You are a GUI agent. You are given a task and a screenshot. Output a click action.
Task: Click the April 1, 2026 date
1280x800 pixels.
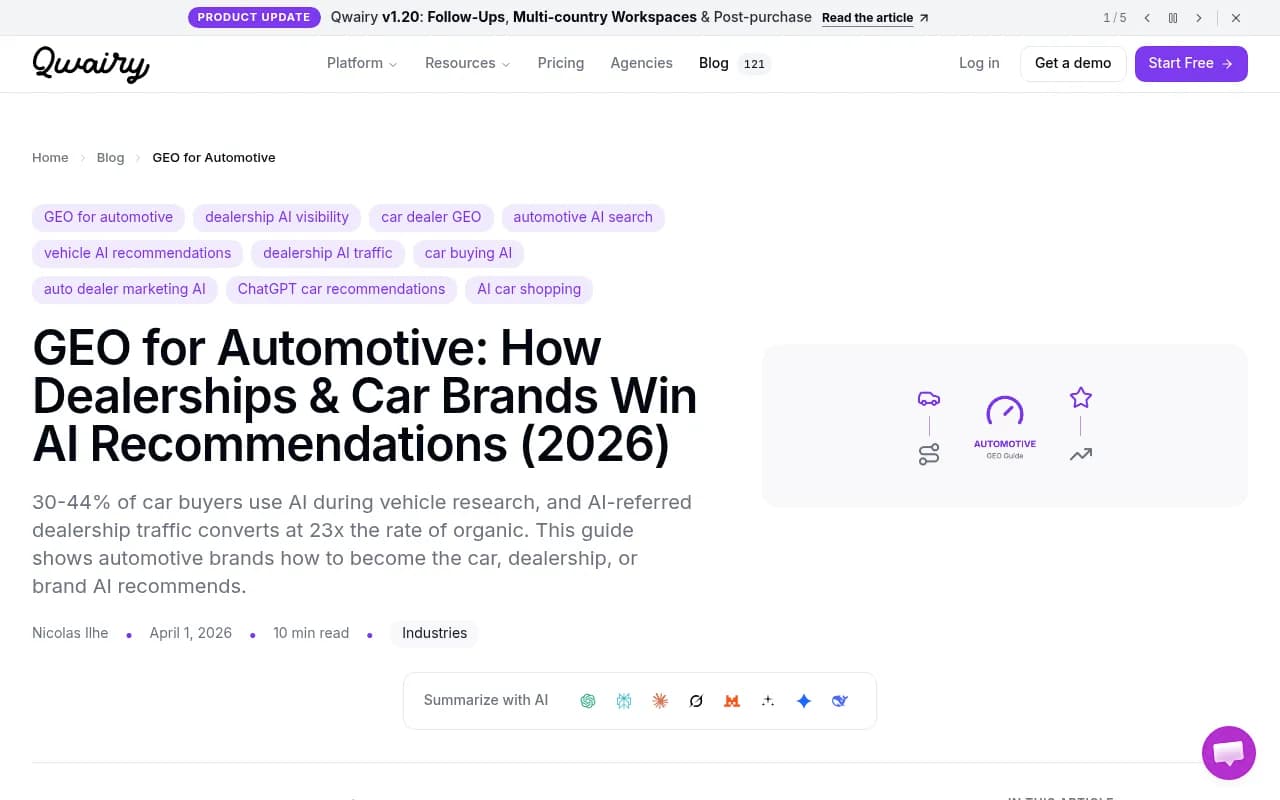coord(191,633)
